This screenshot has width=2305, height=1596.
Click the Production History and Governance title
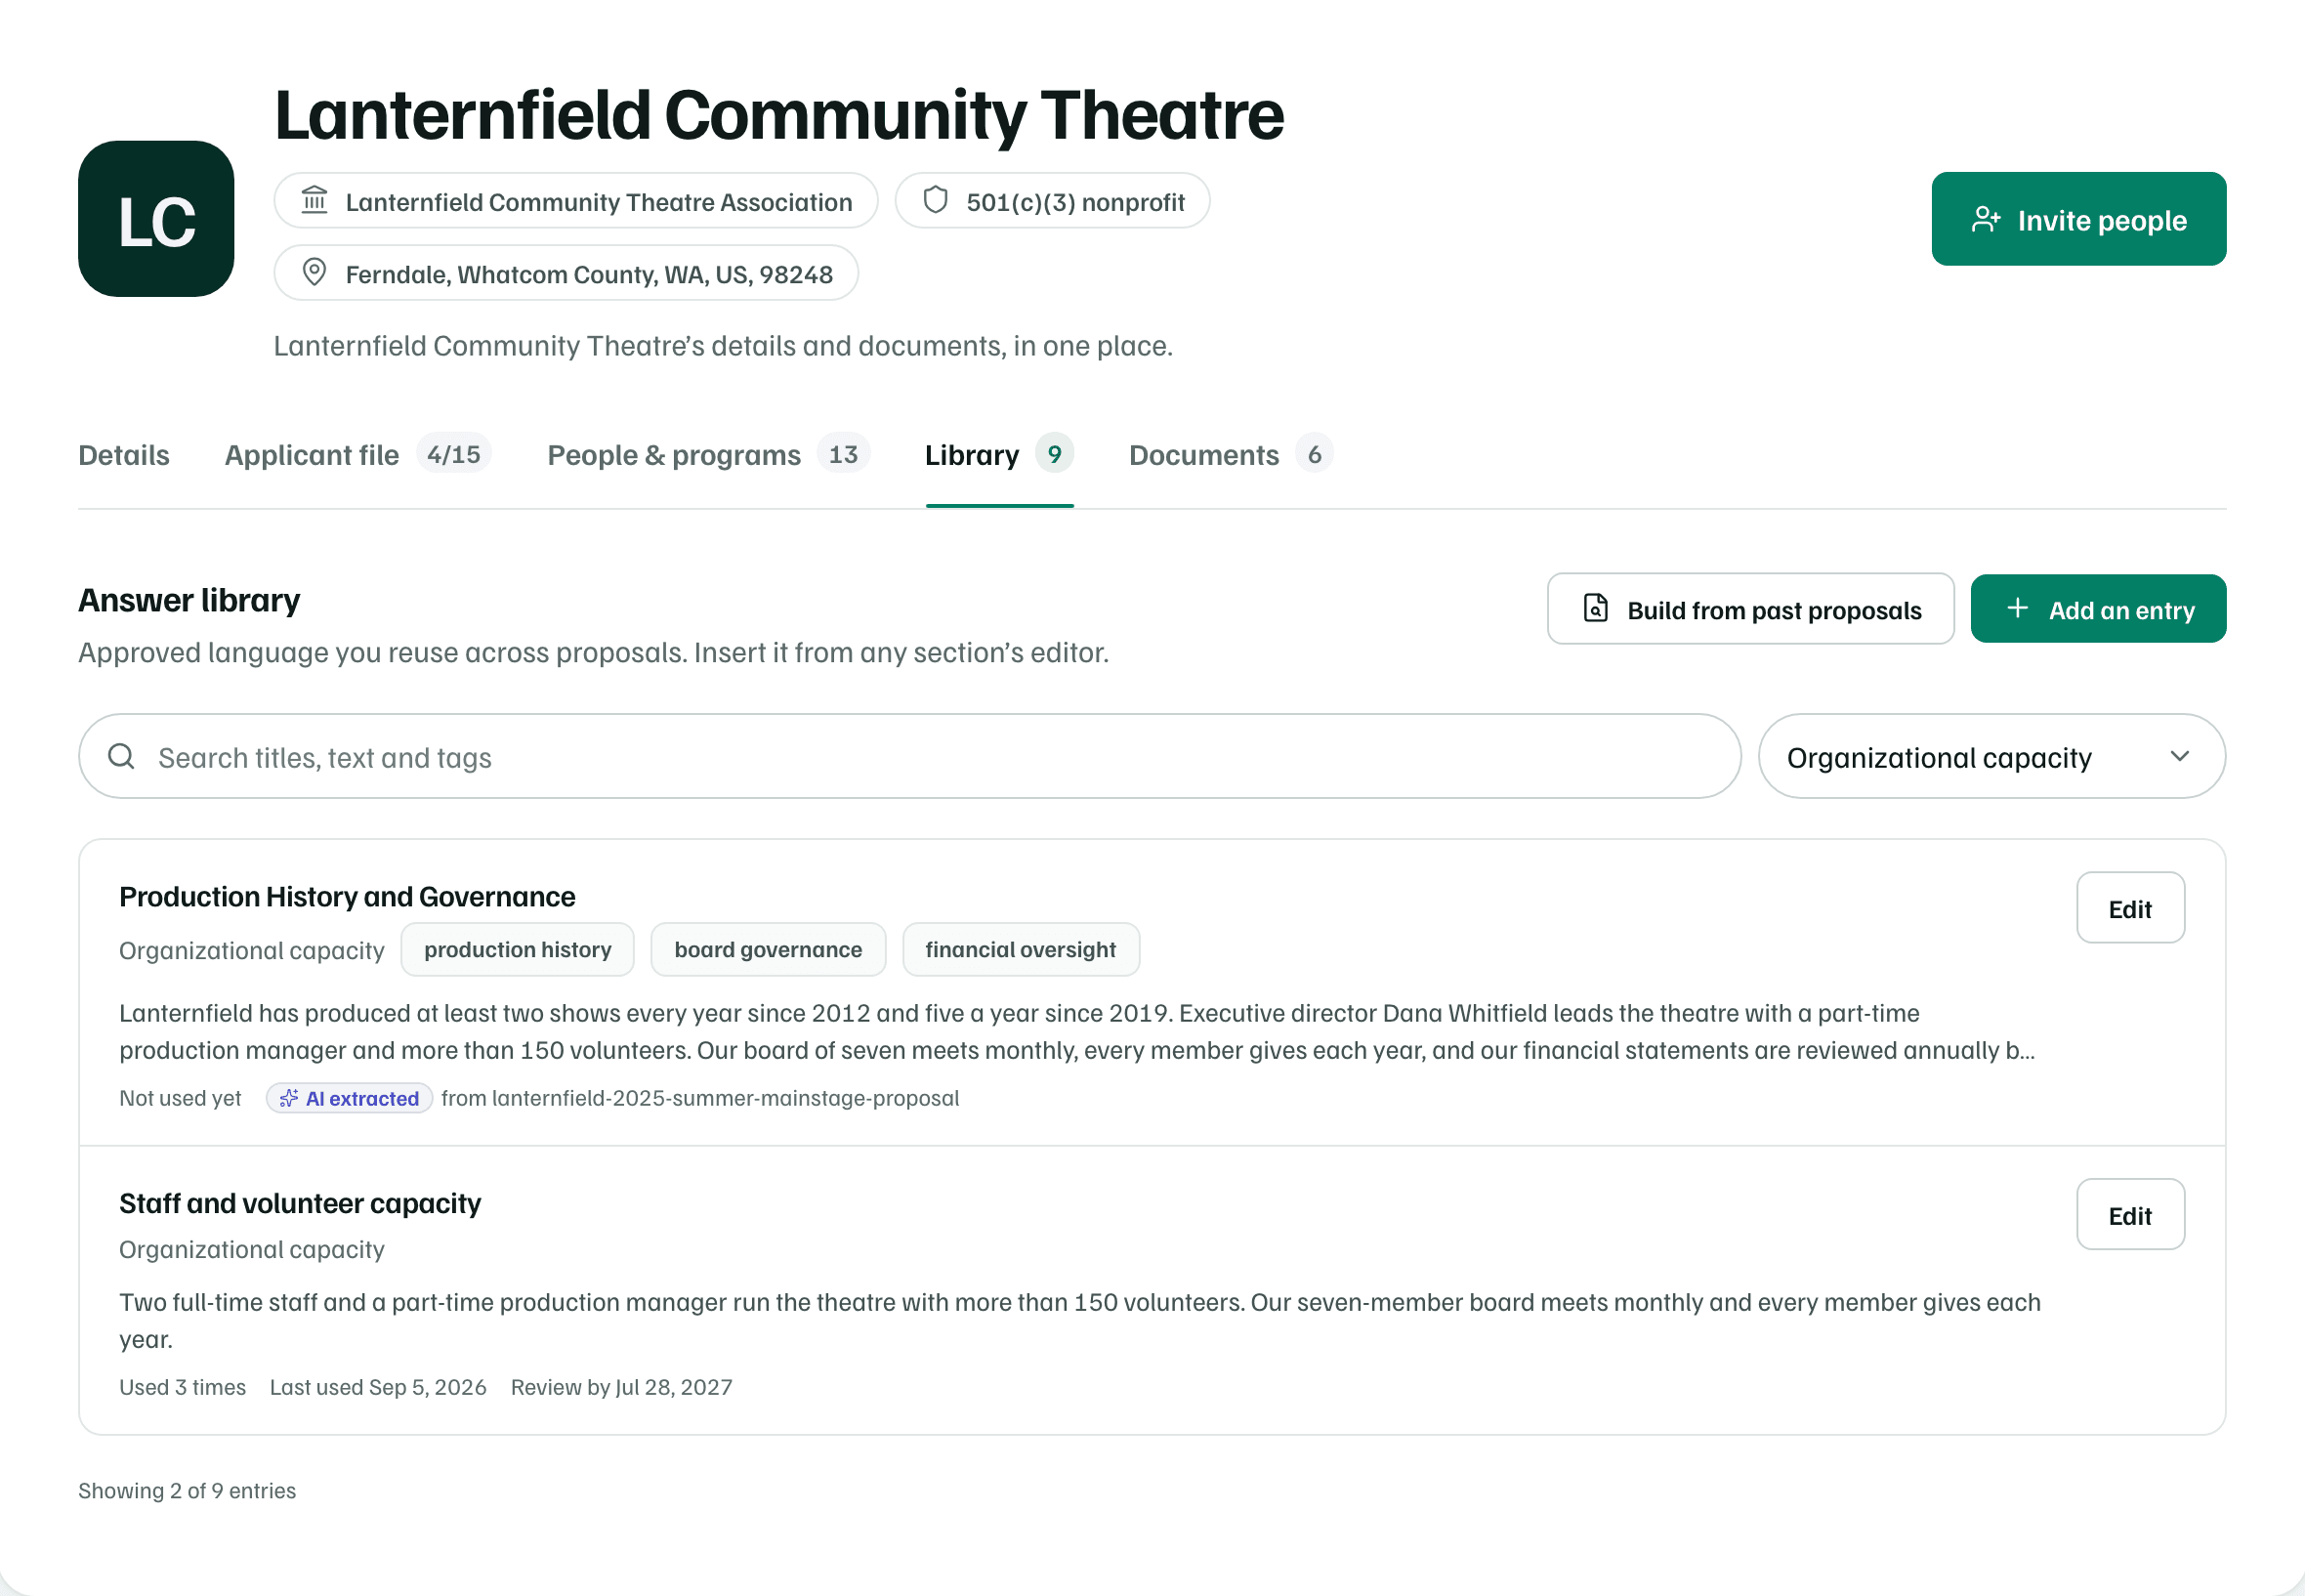pos(347,897)
